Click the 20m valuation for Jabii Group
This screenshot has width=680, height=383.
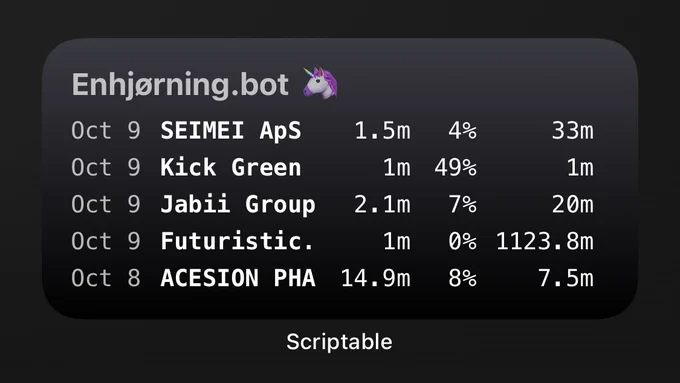point(572,204)
